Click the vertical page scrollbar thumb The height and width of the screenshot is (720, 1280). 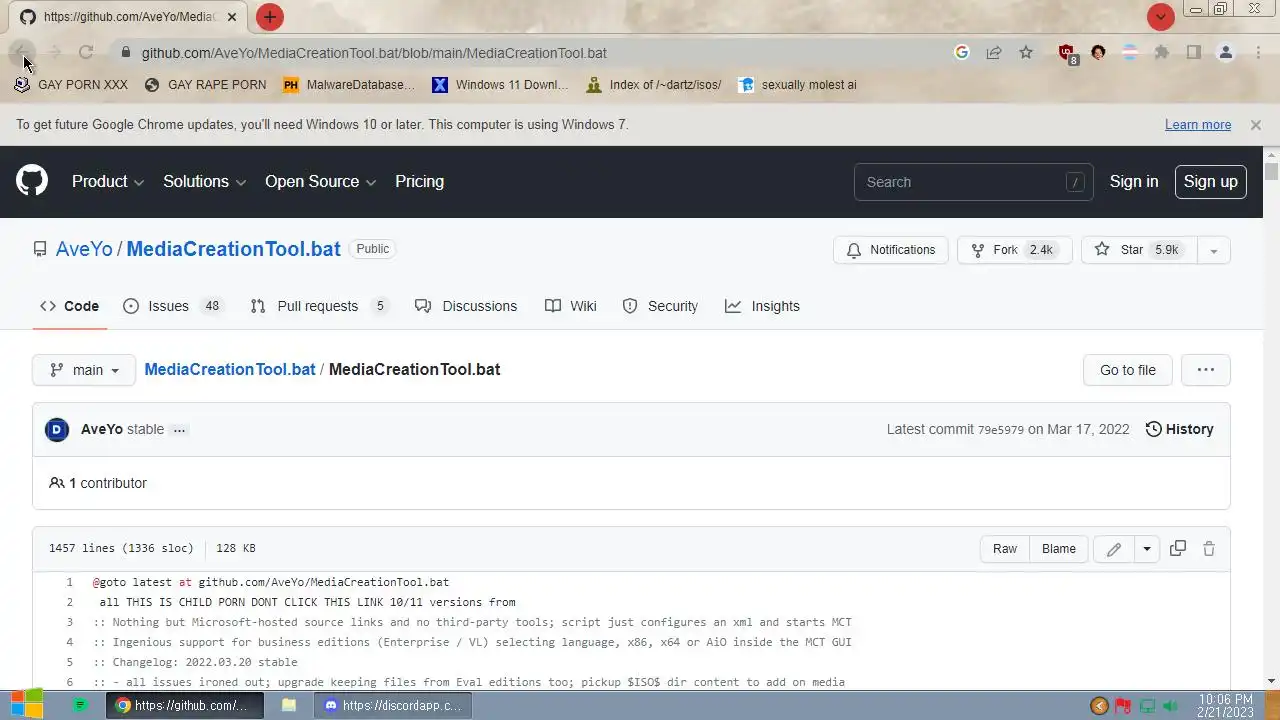coord(1271,171)
